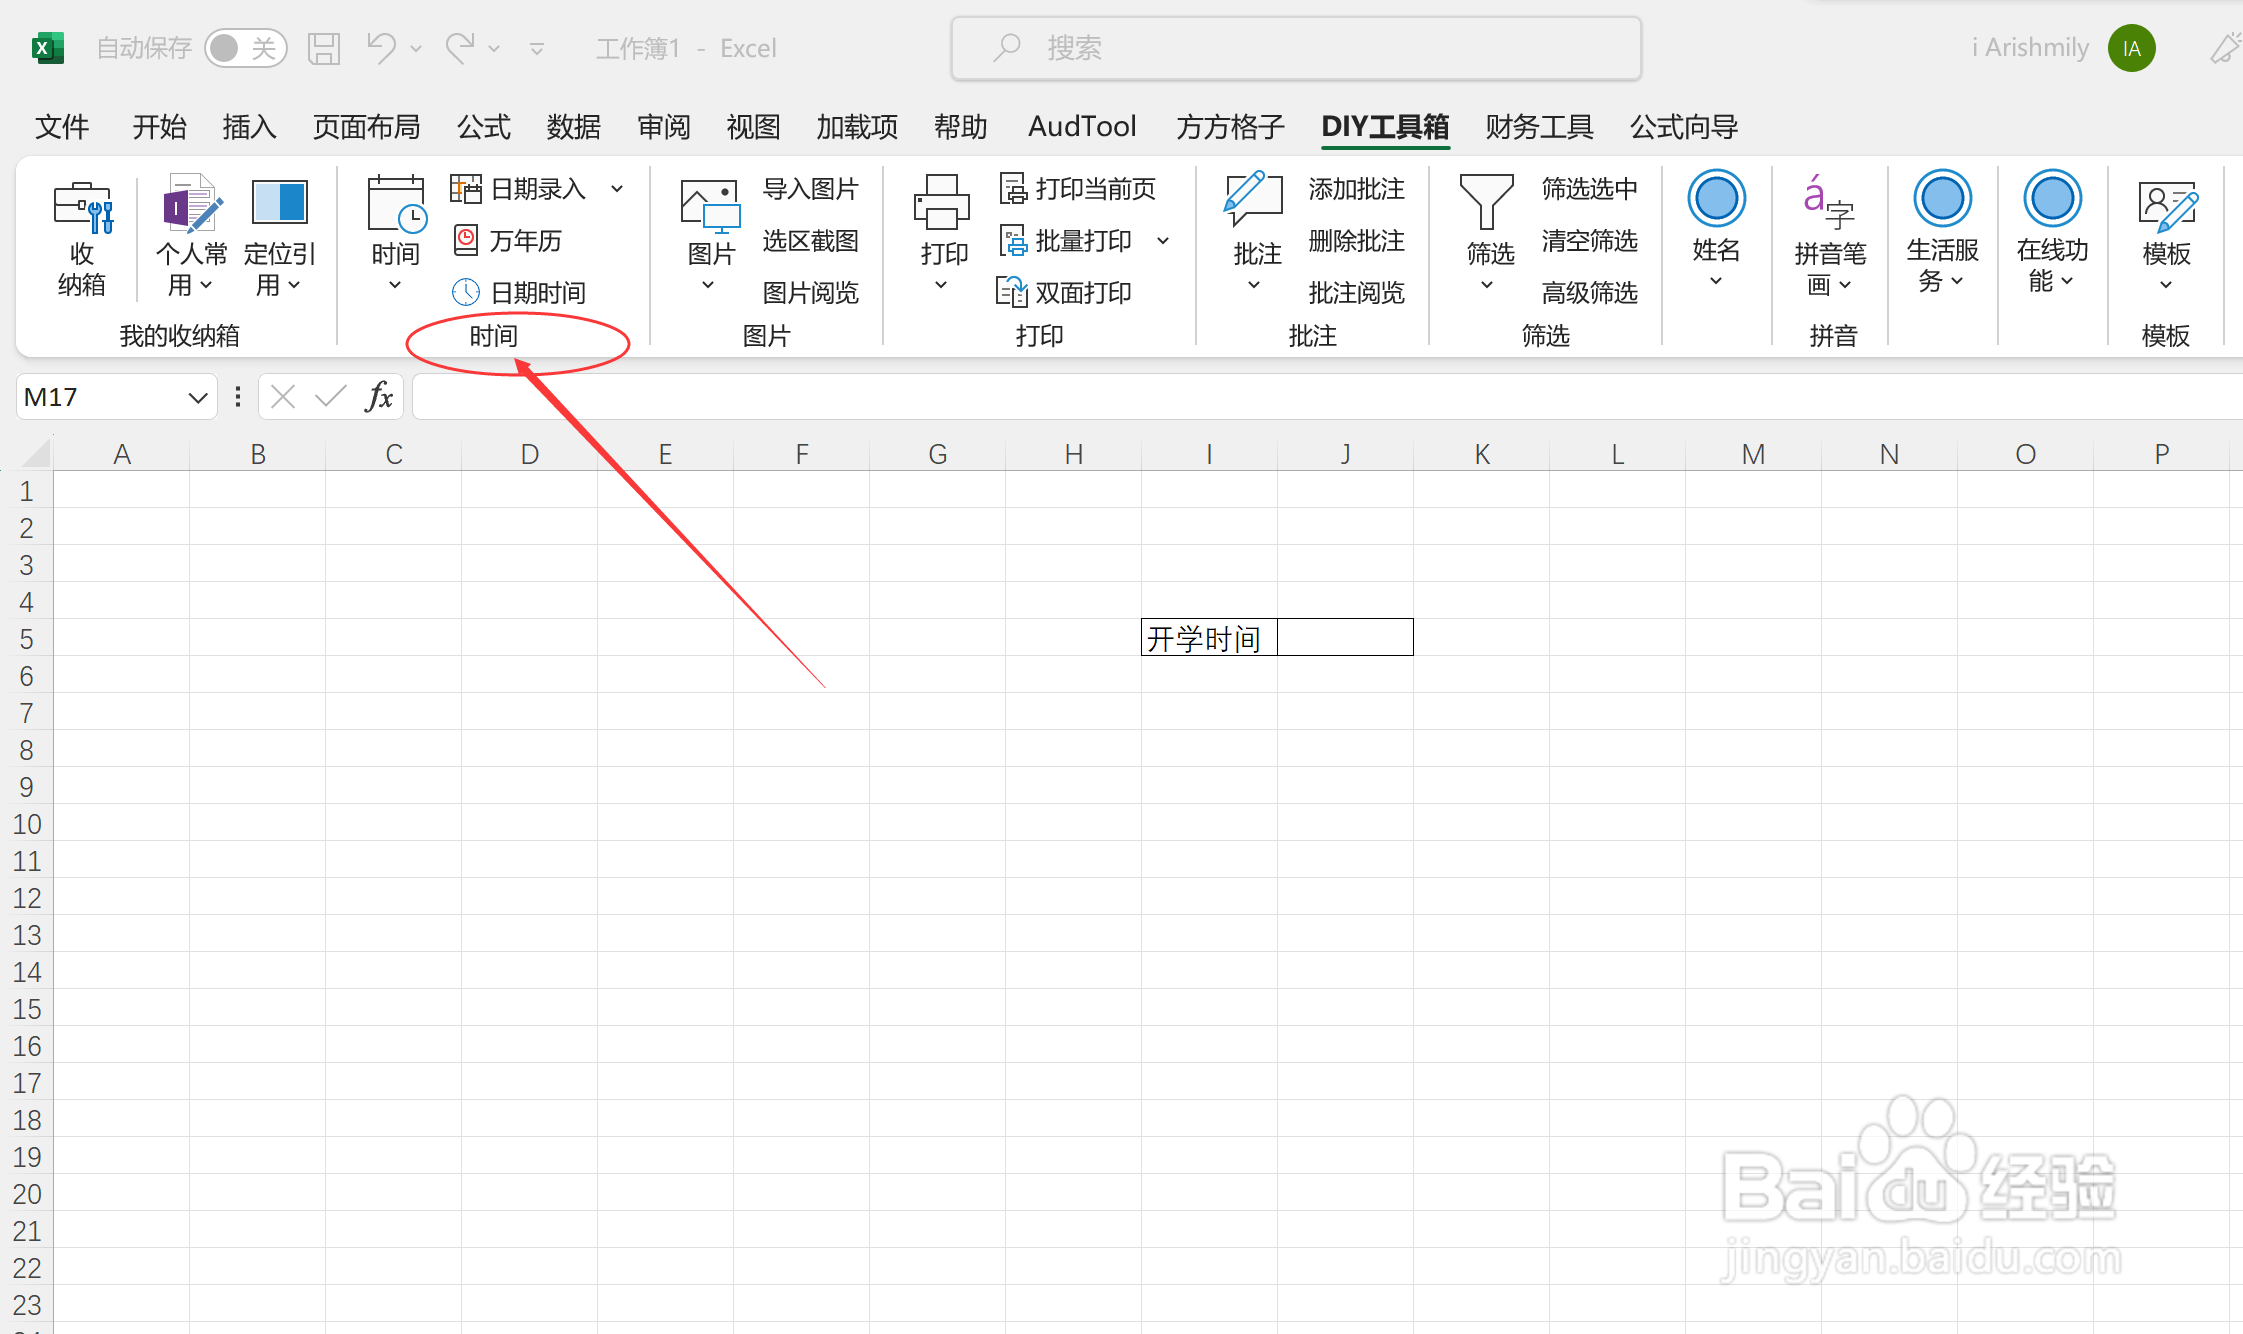Redo the last action

[x=460, y=48]
